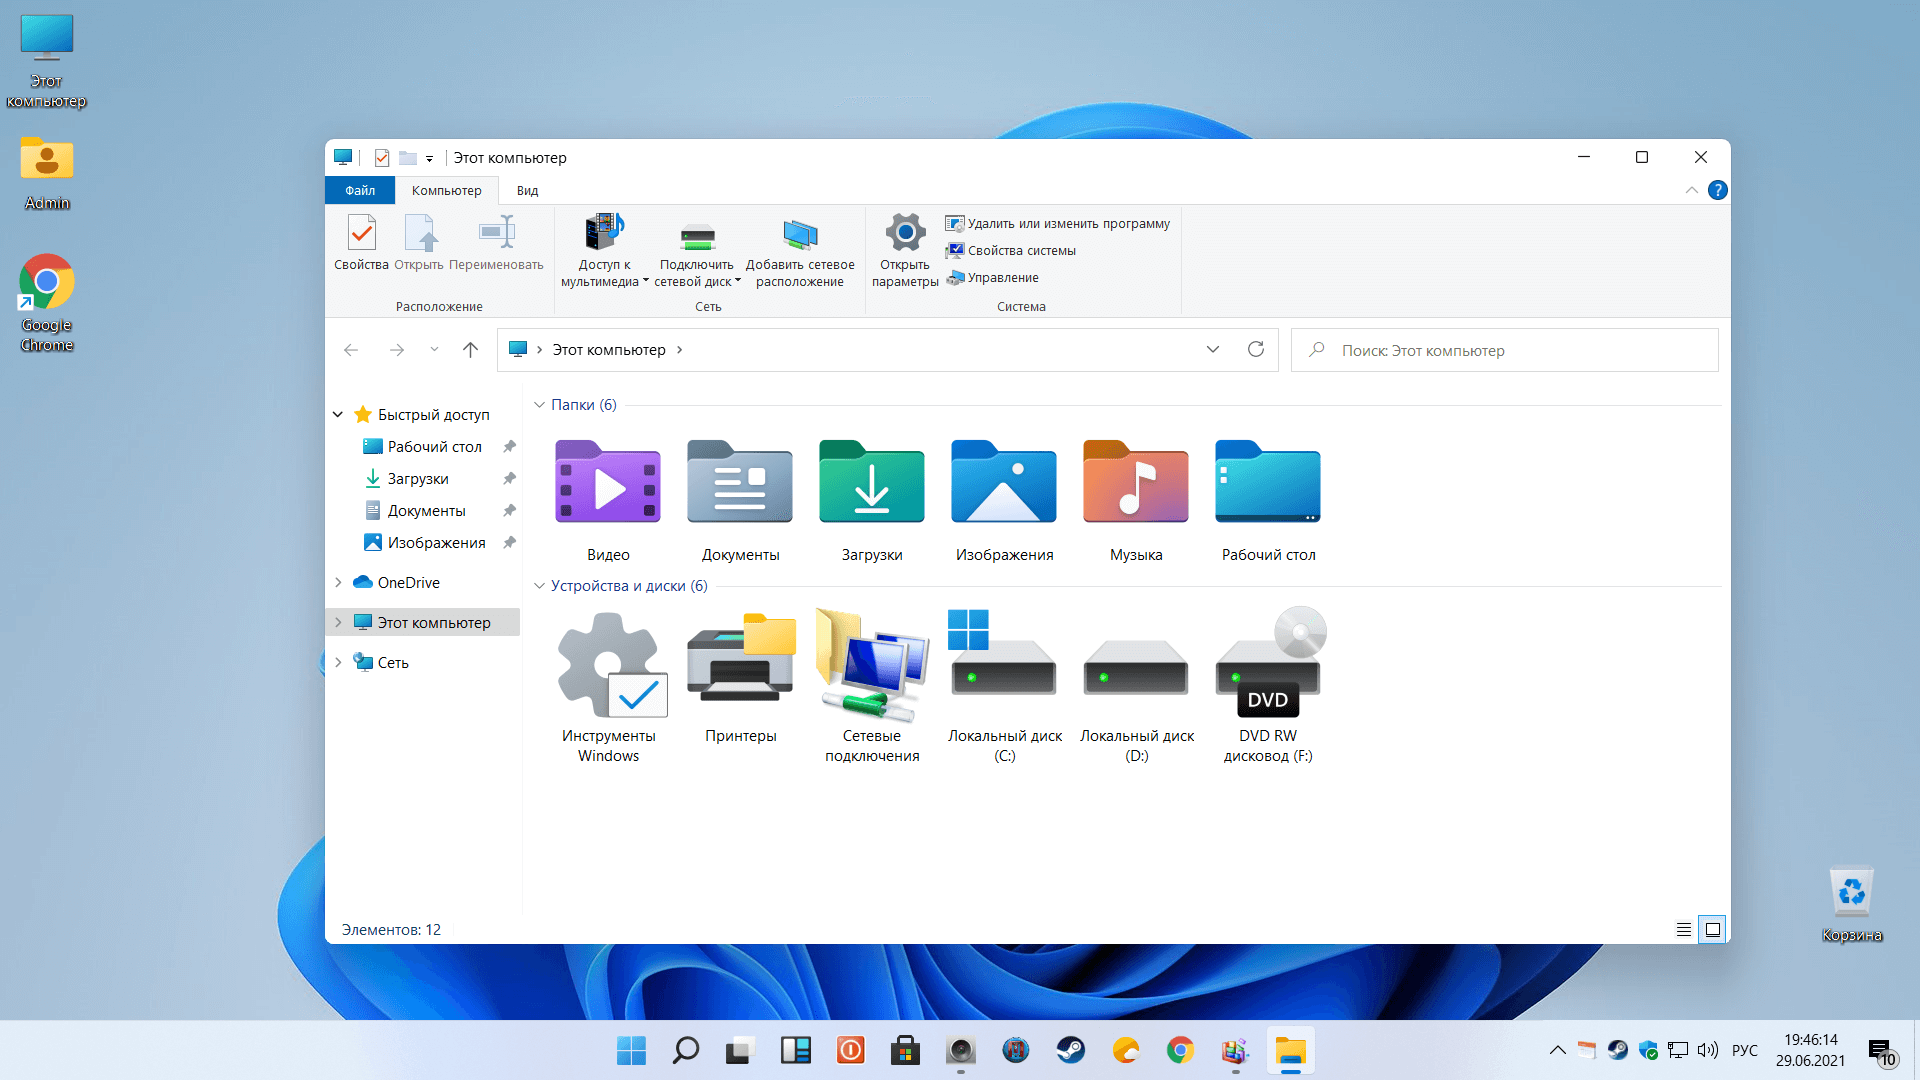Click Свойства системы
Screen dimensions: 1920x1080
[1011, 250]
